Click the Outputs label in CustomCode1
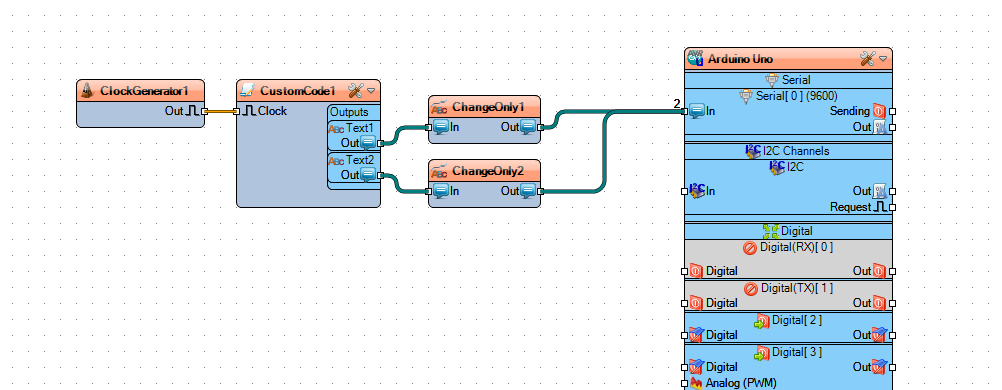This screenshot has height=390, width=1002. click(x=349, y=112)
